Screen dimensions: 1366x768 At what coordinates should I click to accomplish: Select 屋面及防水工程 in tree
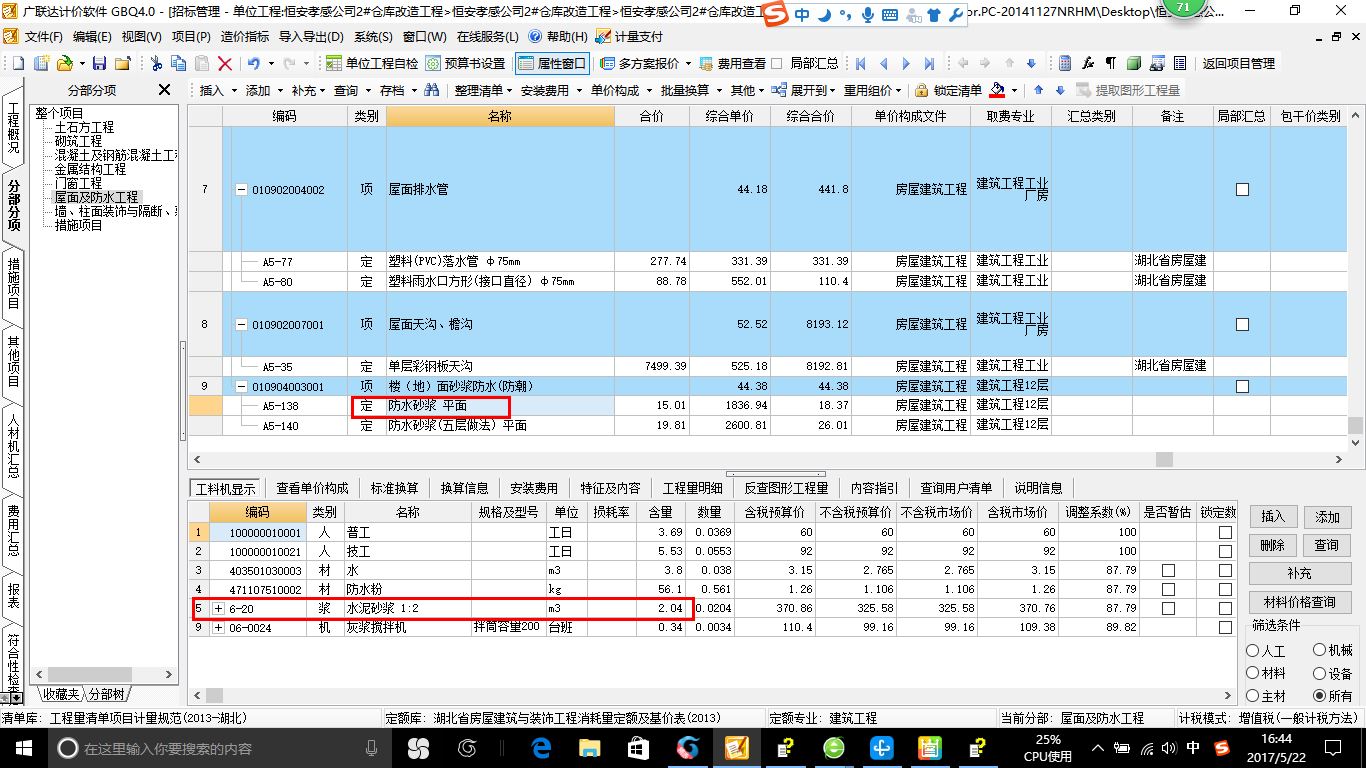(97, 198)
